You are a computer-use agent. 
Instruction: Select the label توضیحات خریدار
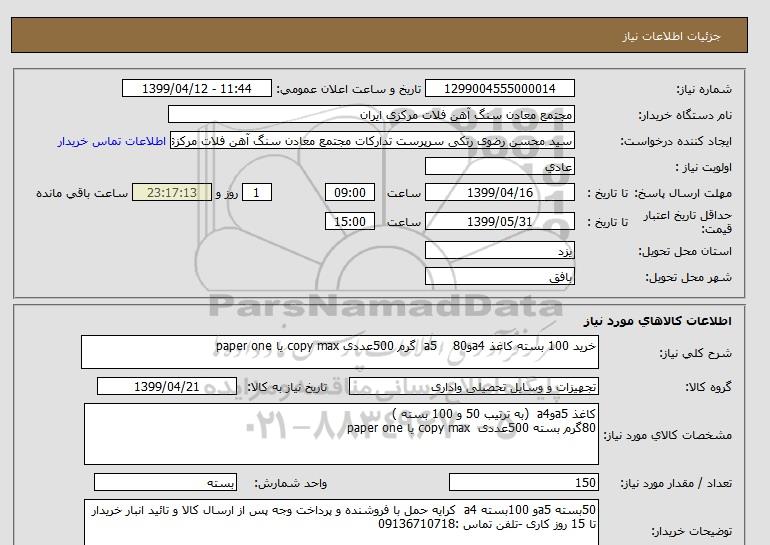coord(691,531)
